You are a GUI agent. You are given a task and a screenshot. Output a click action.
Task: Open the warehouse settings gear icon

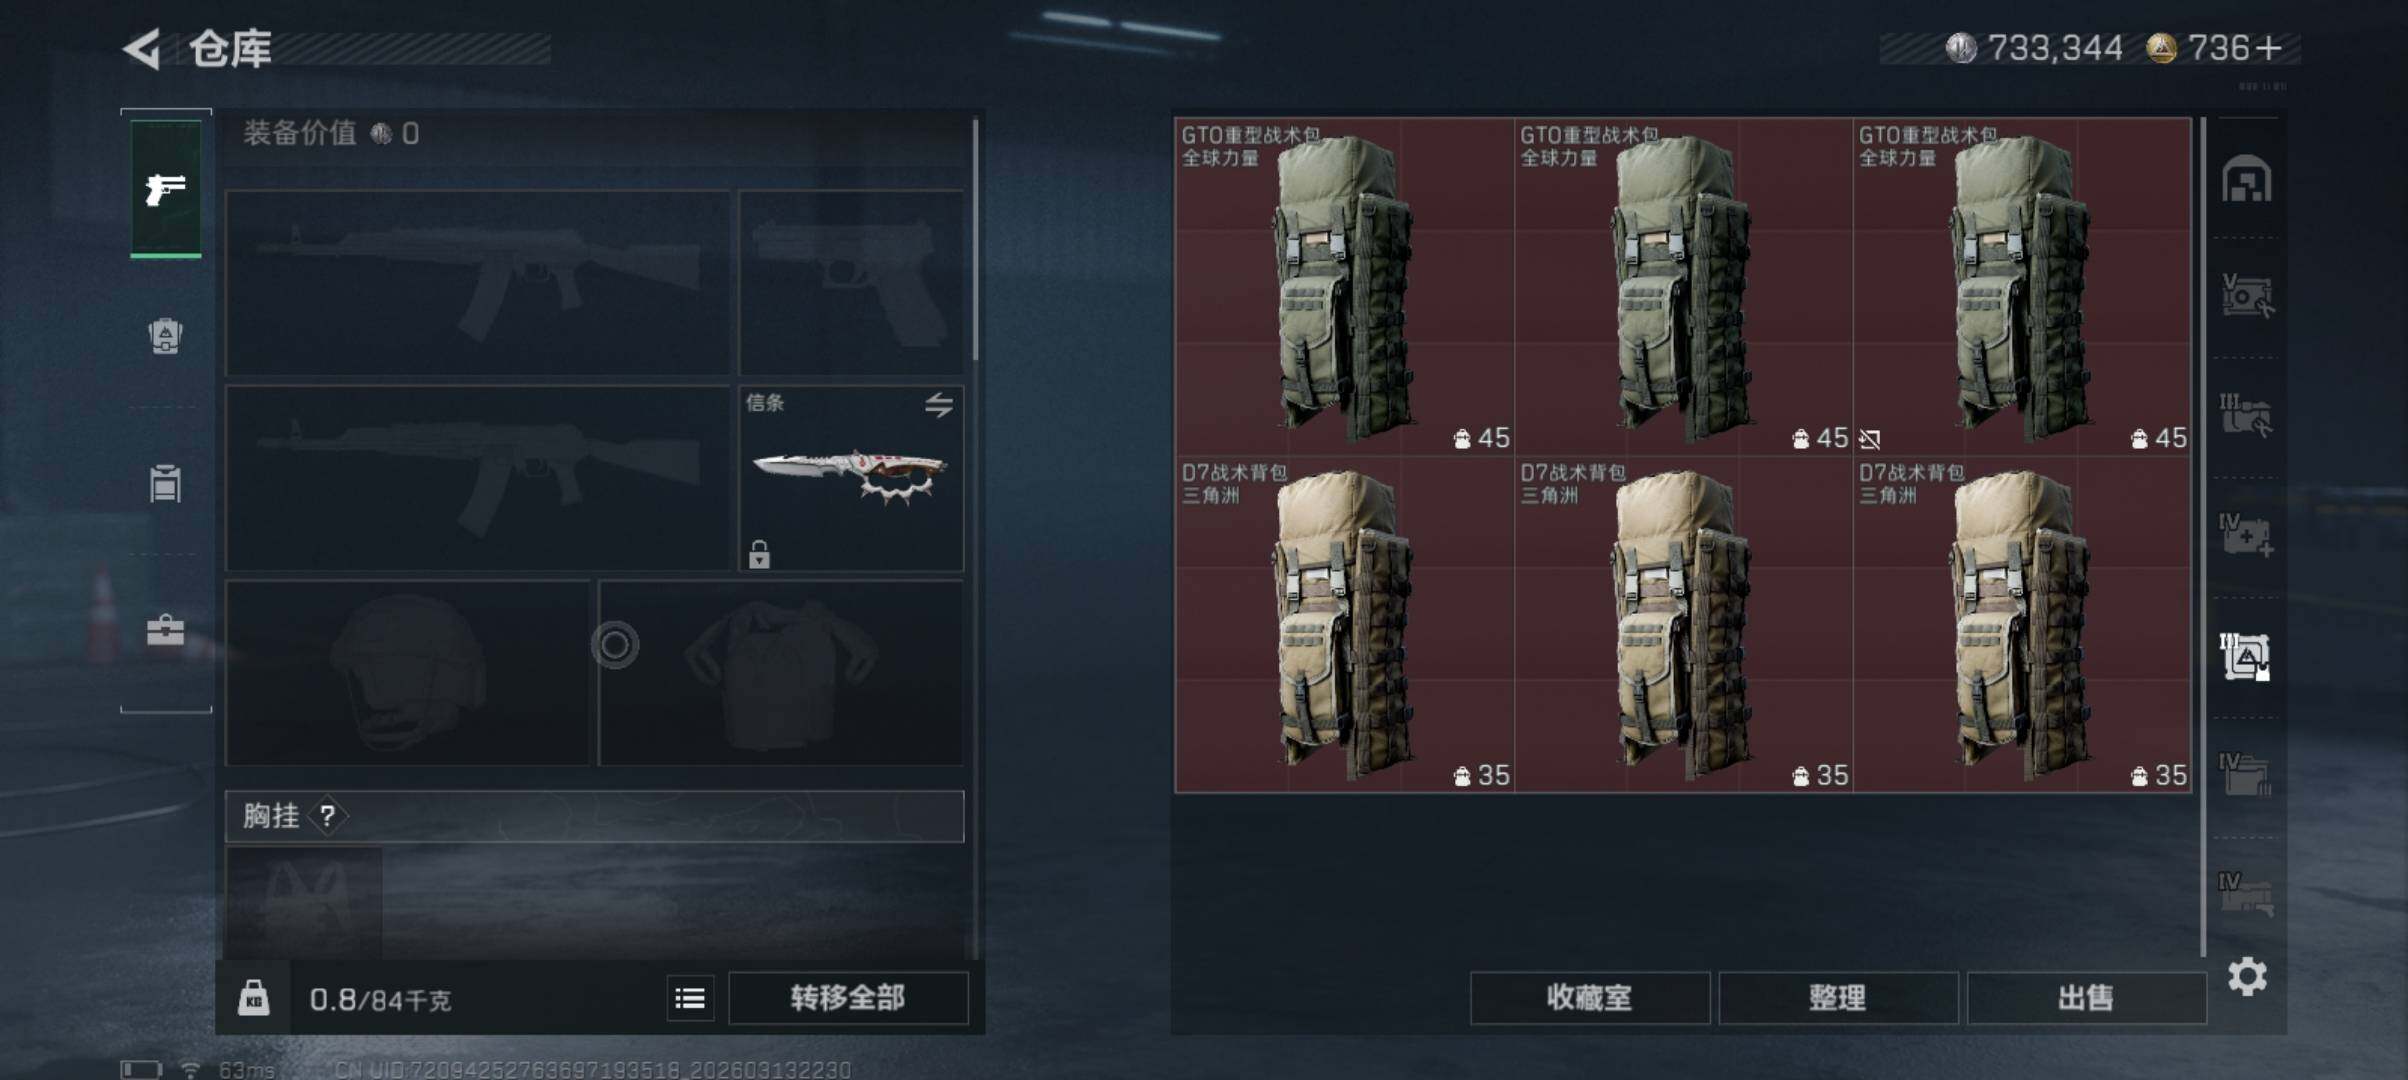[x=2247, y=976]
